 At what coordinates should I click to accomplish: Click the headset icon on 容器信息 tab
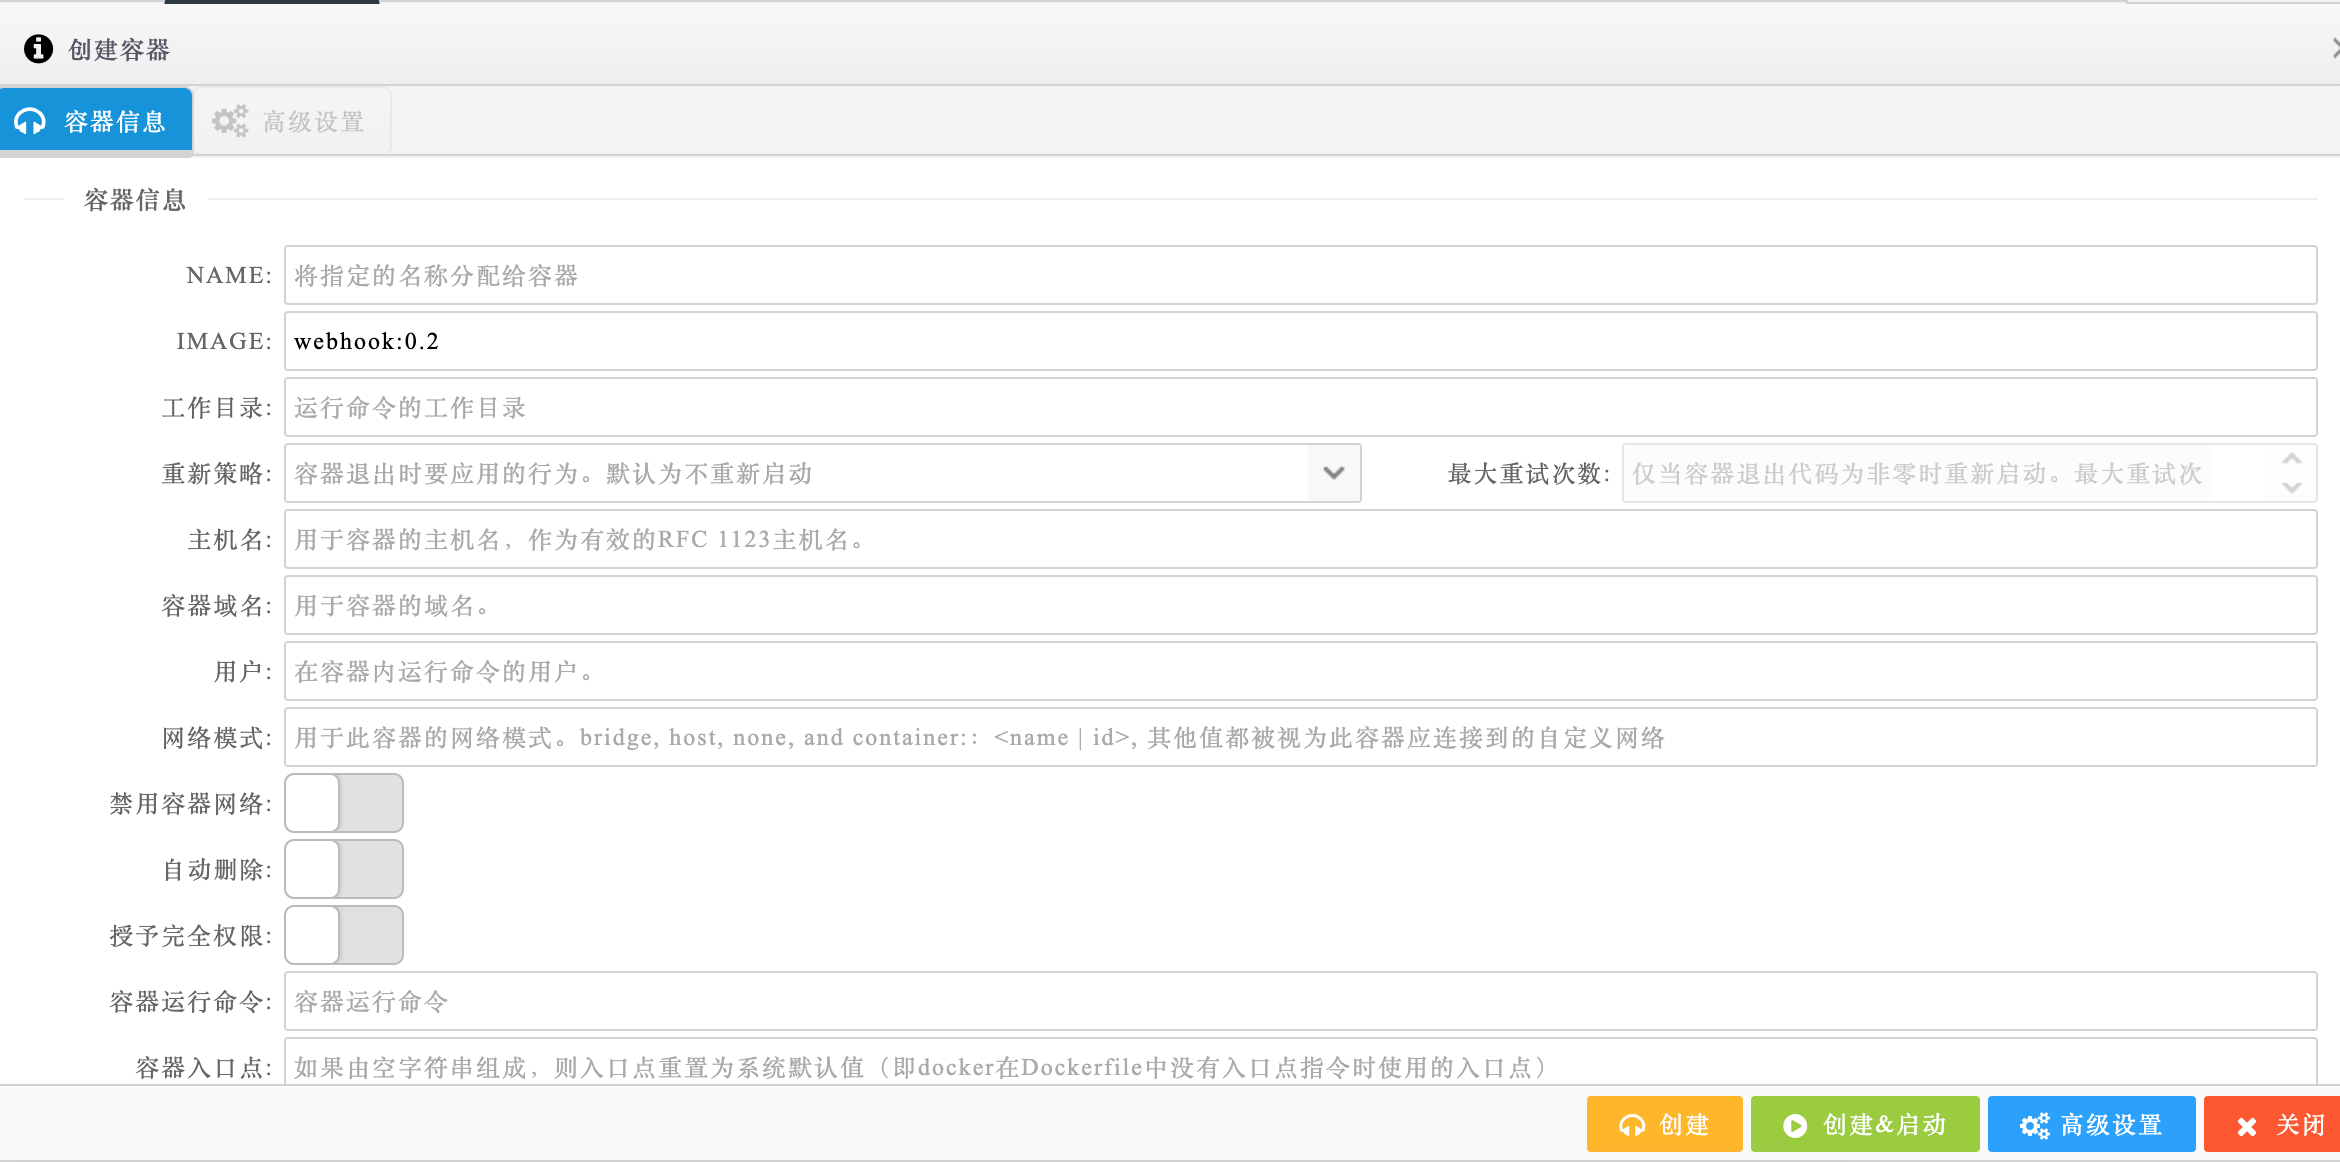tap(30, 121)
